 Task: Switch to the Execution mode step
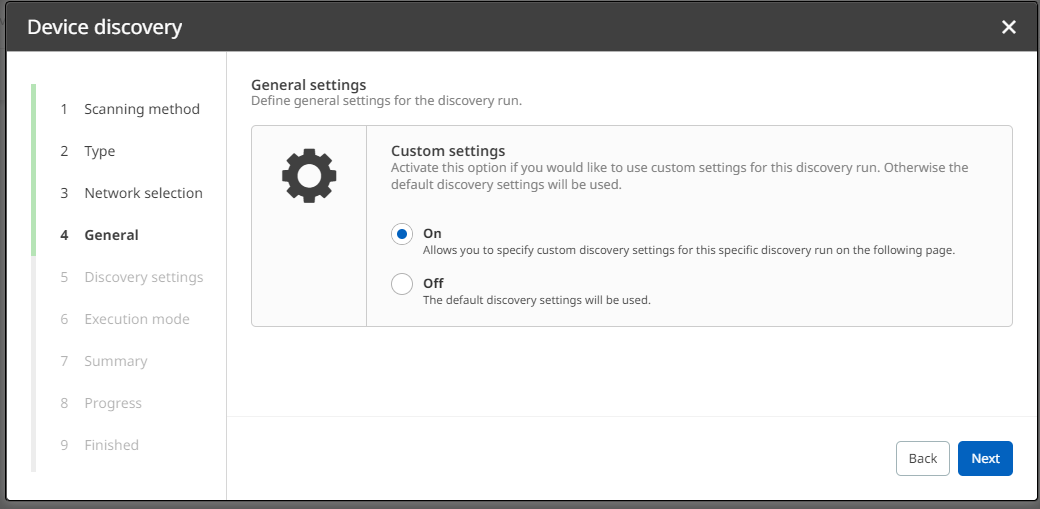tap(136, 319)
